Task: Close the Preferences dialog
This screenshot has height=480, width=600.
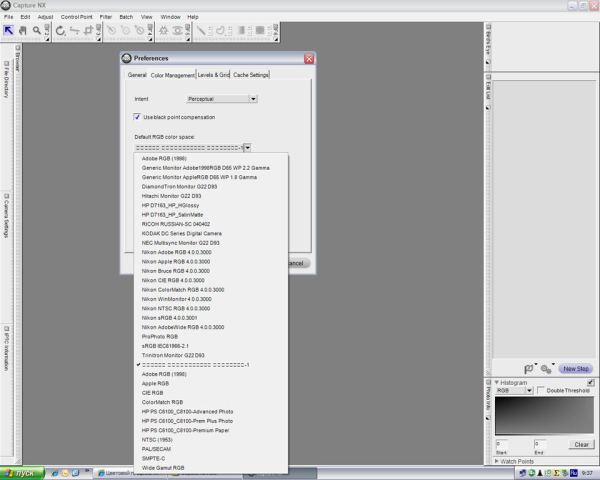Action: tap(309, 59)
